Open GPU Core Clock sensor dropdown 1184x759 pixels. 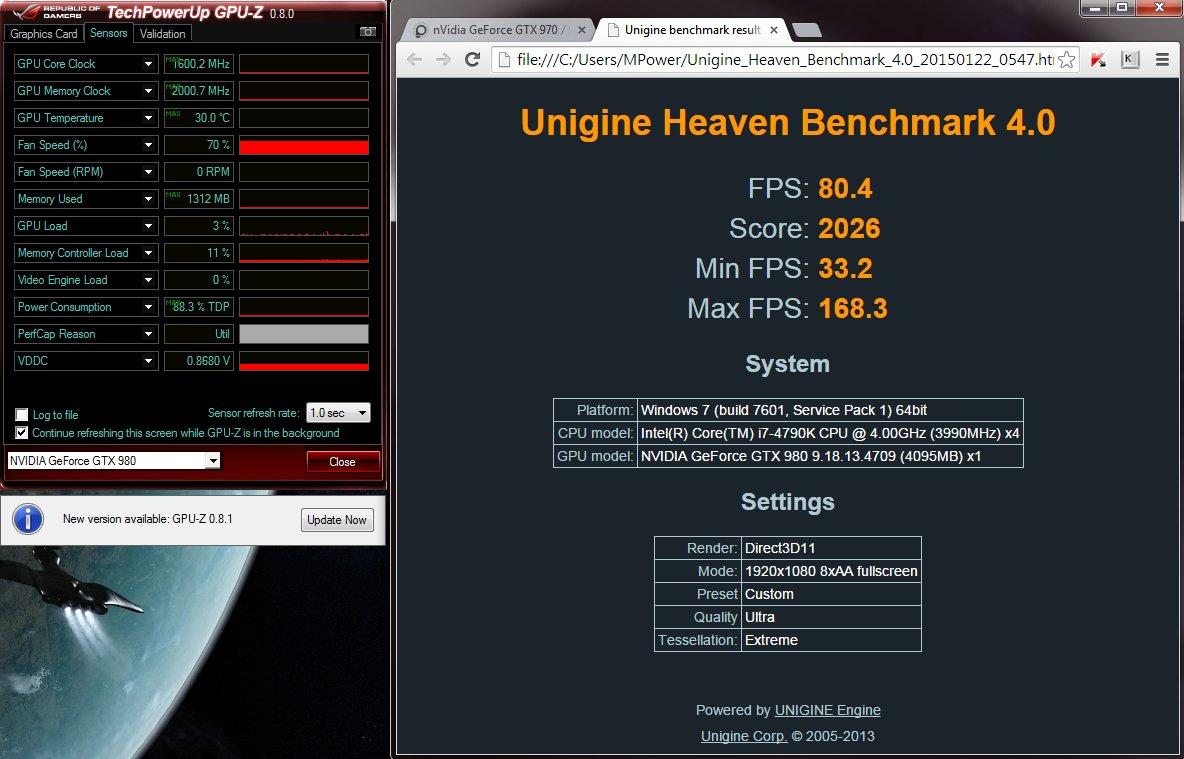(149, 64)
